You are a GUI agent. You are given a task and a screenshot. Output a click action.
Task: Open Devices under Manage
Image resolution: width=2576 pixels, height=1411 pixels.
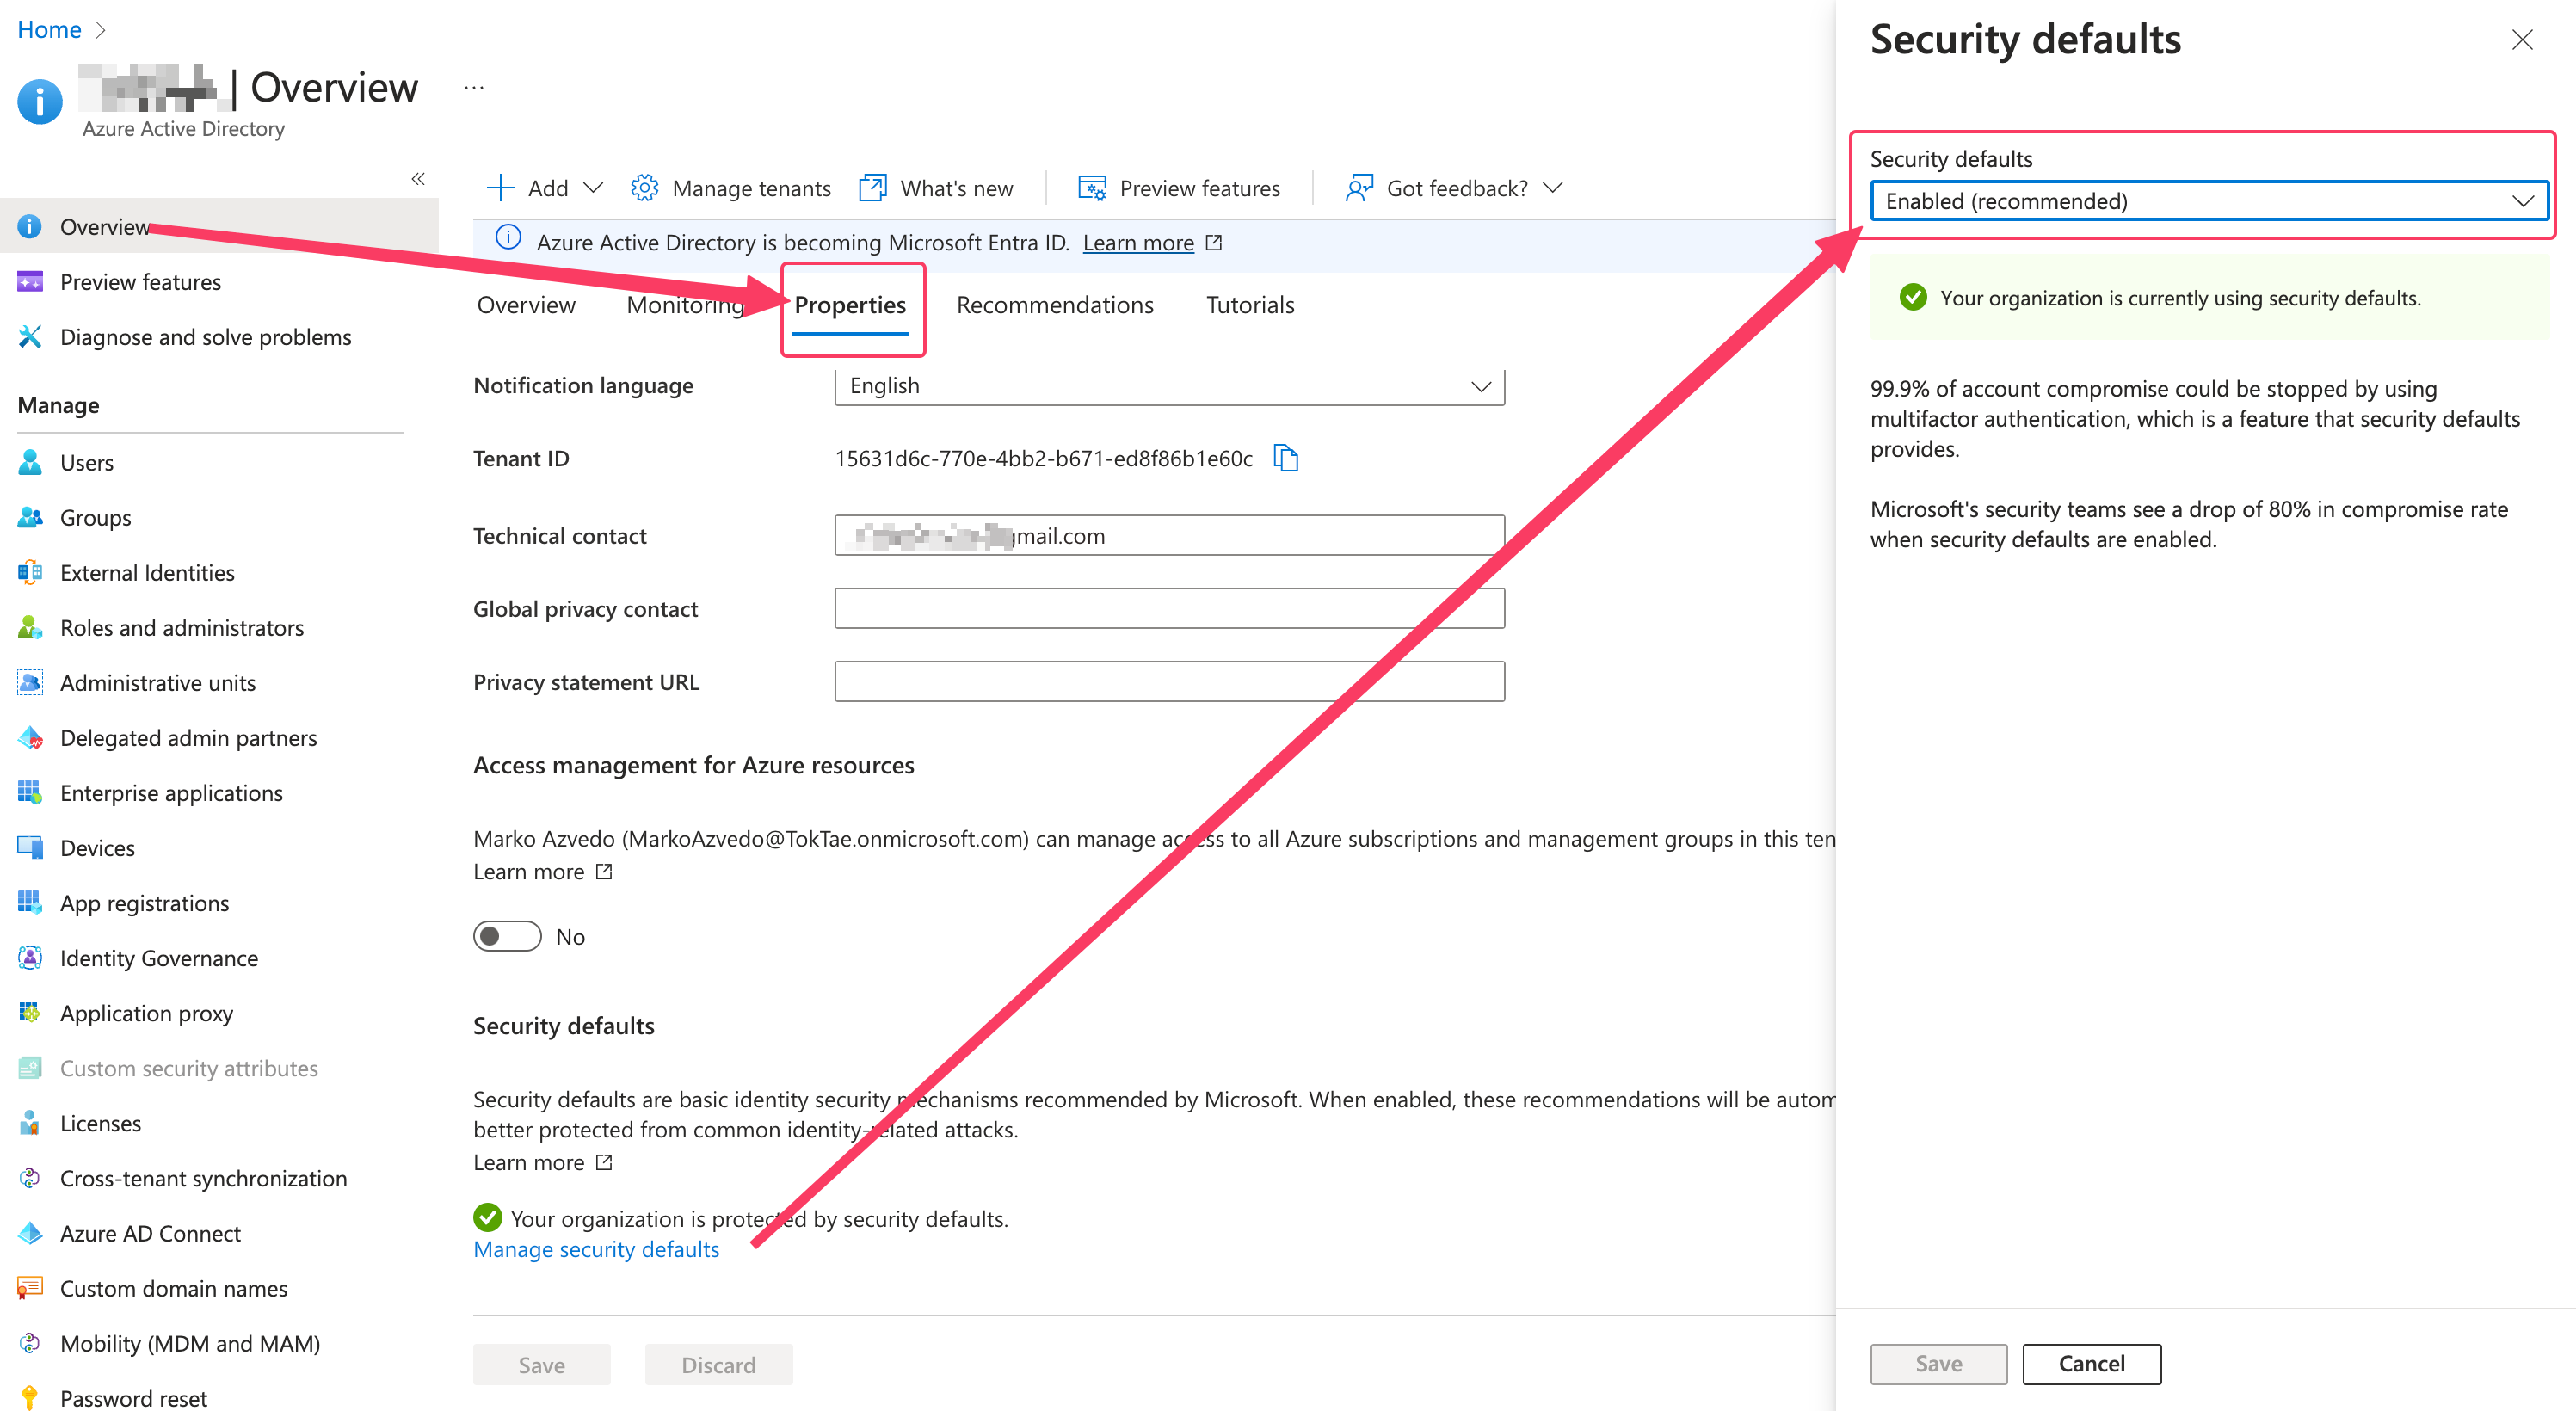click(97, 847)
